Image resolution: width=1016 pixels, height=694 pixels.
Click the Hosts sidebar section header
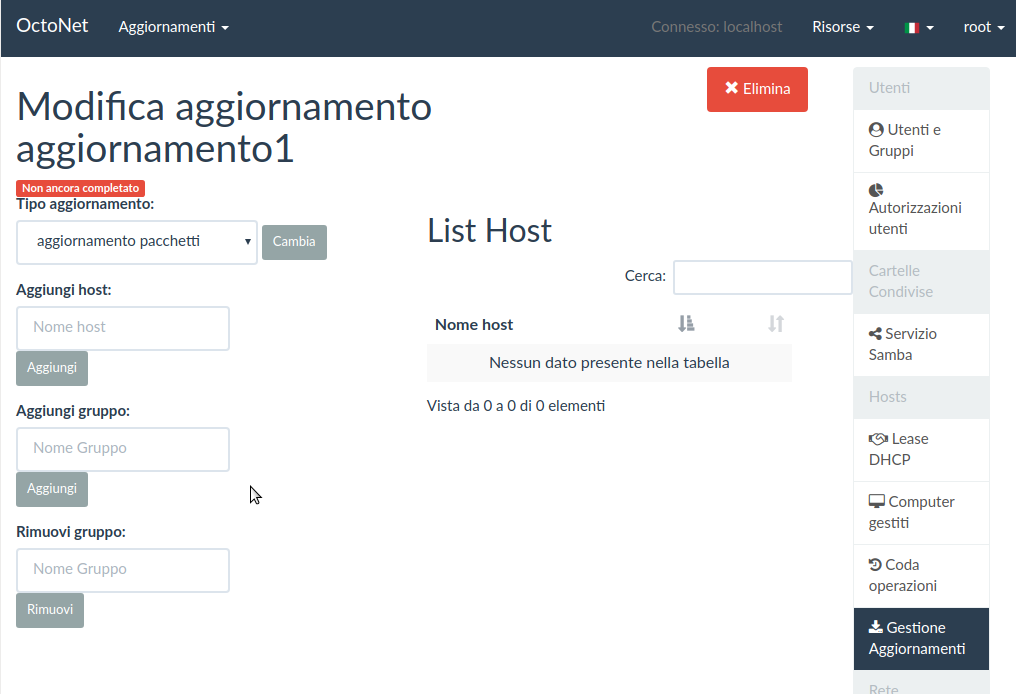click(x=921, y=397)
